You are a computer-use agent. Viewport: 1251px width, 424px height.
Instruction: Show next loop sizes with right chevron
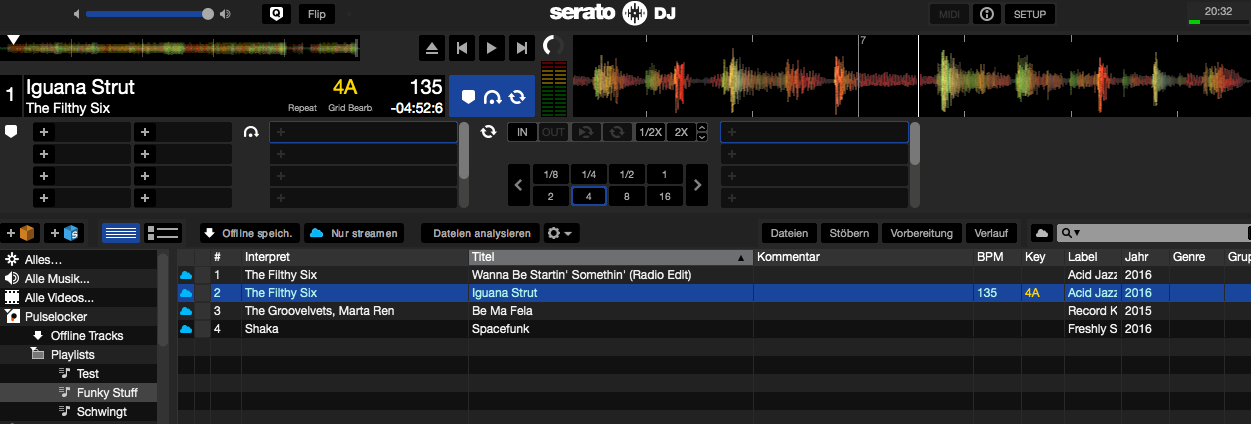tap(697, 184)
